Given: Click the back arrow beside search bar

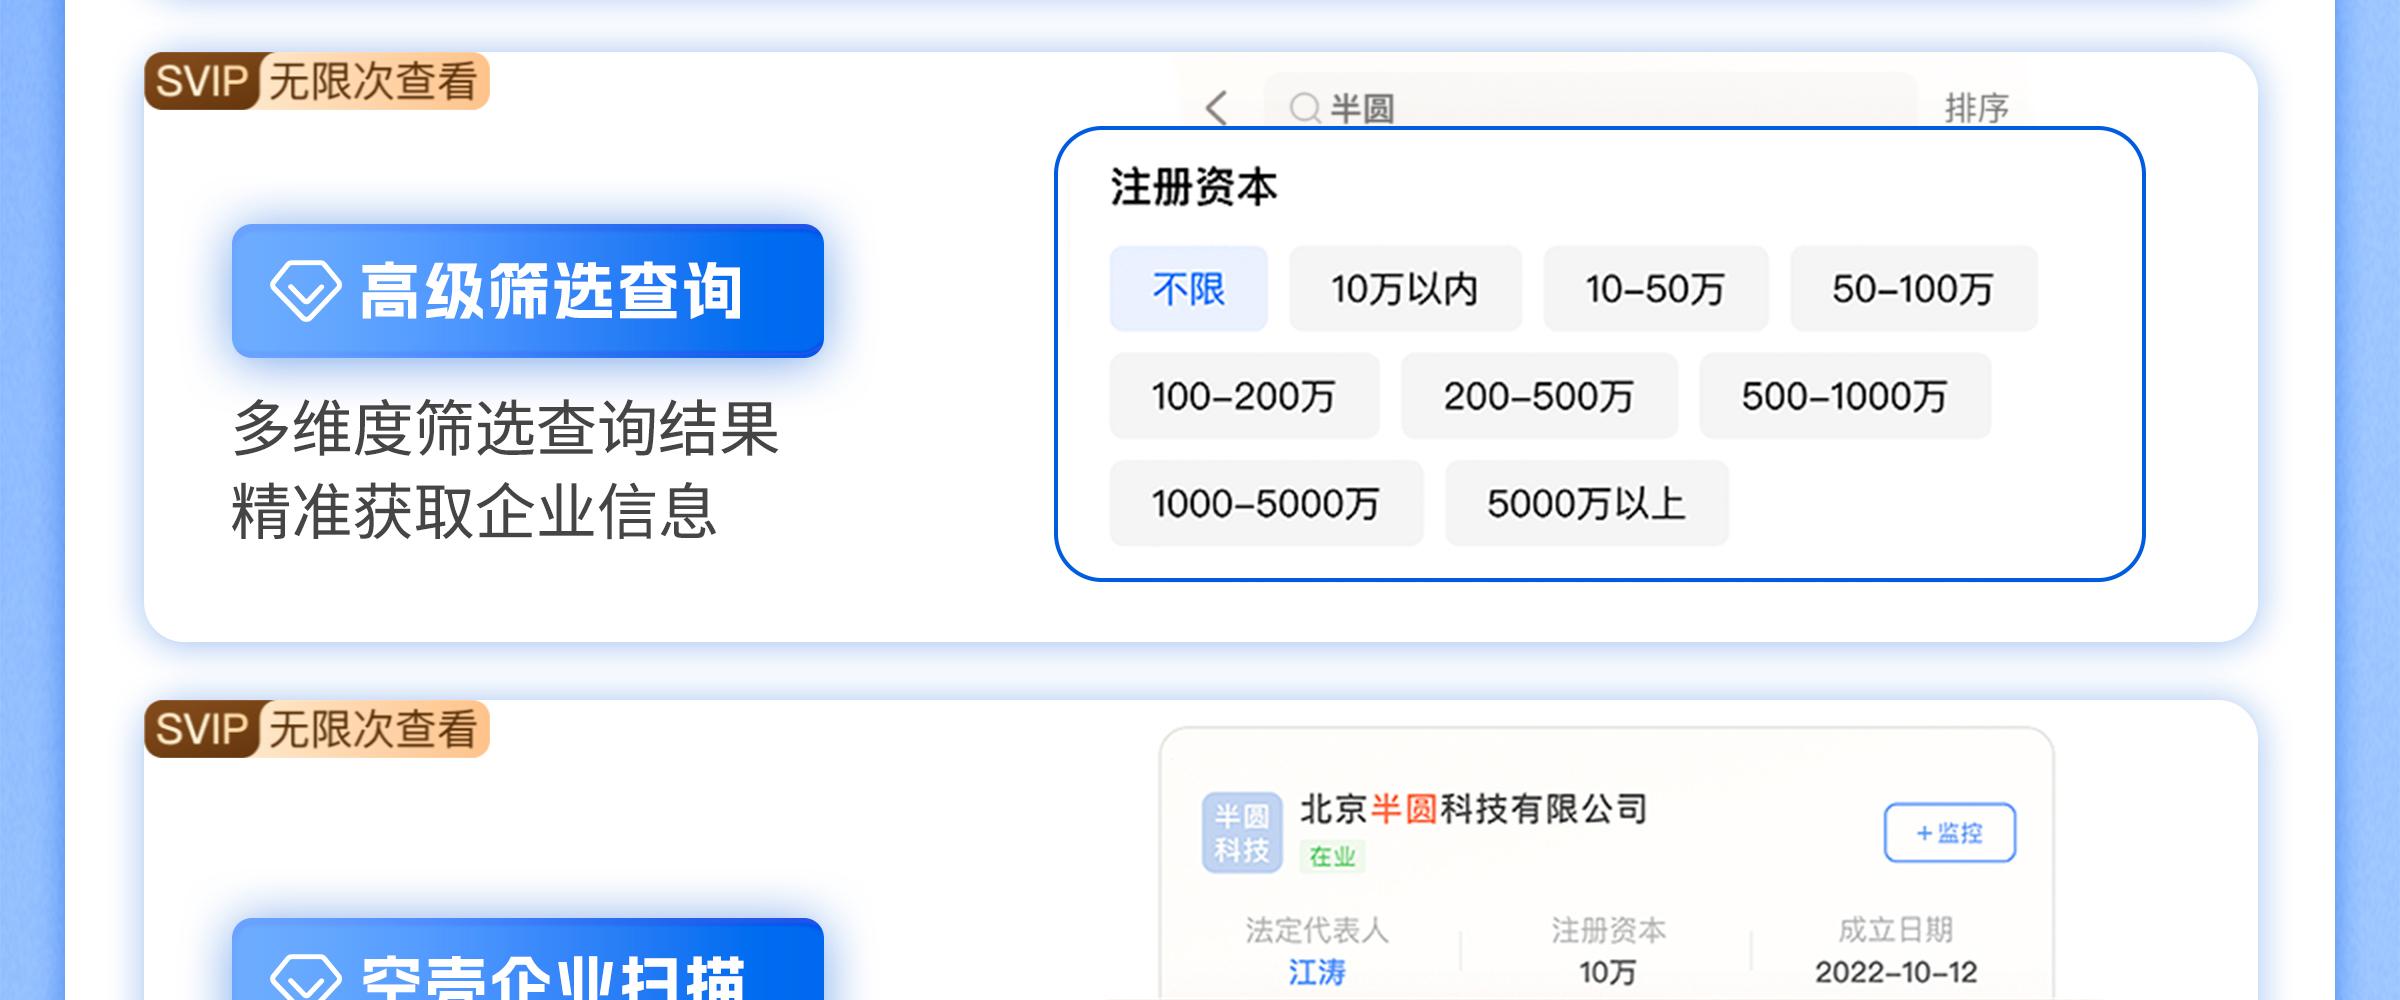Looking at the screenshot, I should 1216,107.
